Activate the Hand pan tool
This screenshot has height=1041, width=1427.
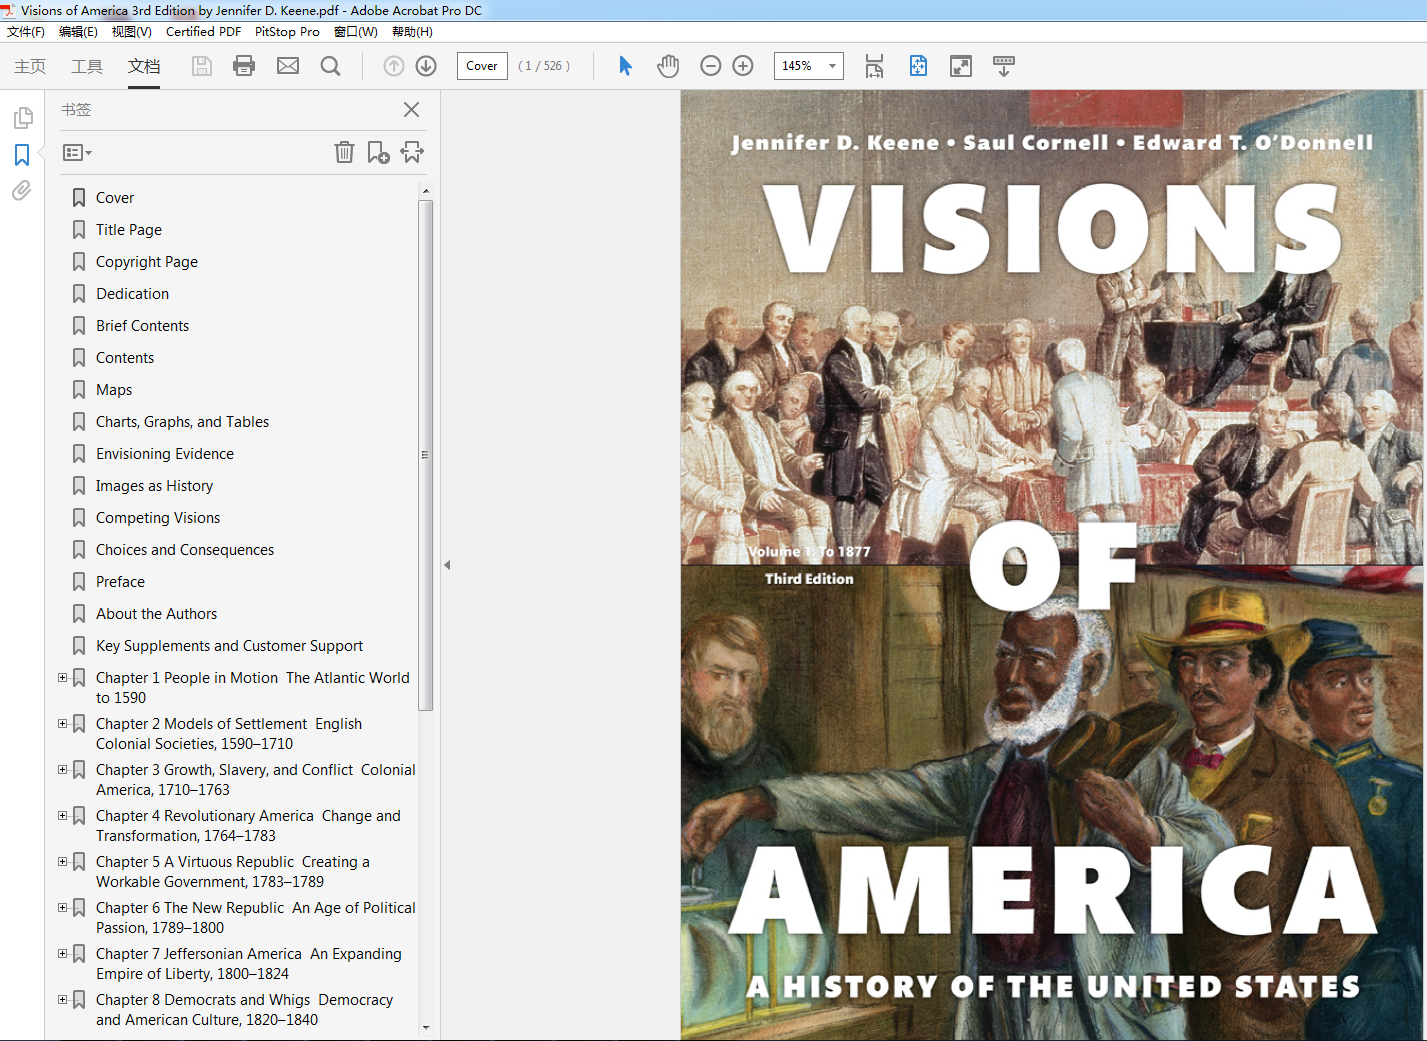668,66
